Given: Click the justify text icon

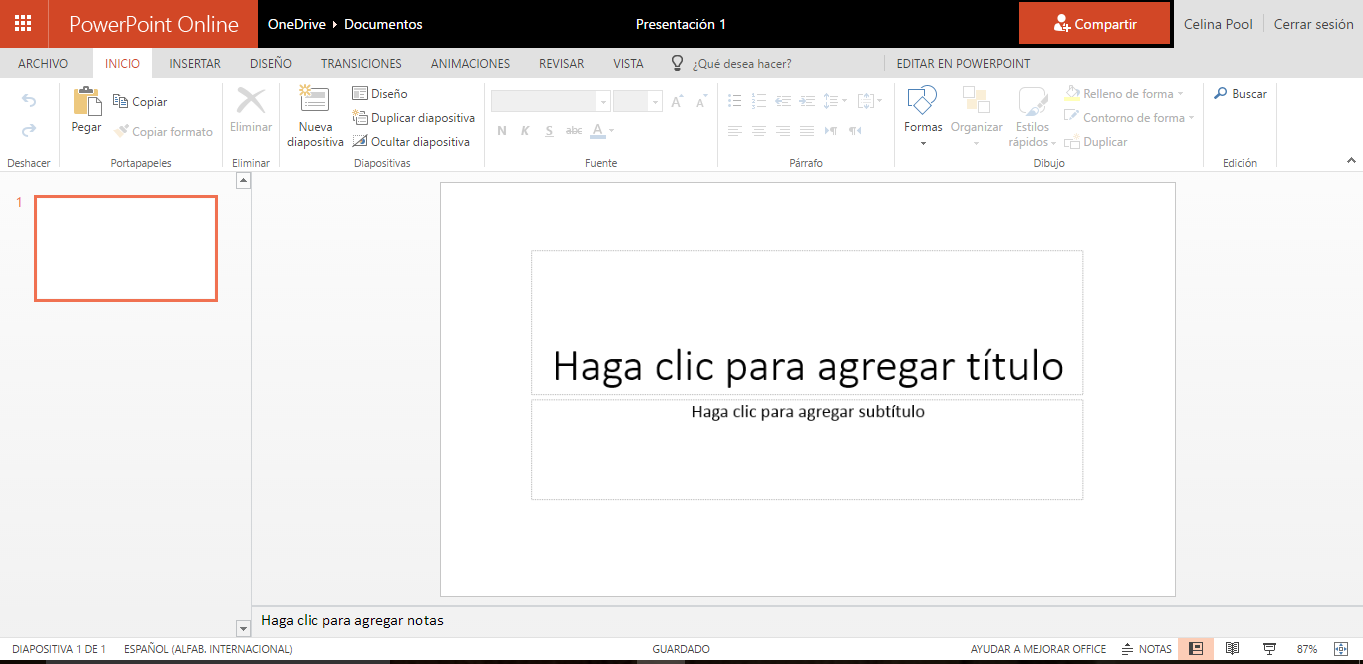Looking at the screenshot, I should pyautogui.click(x=806, y=131).
